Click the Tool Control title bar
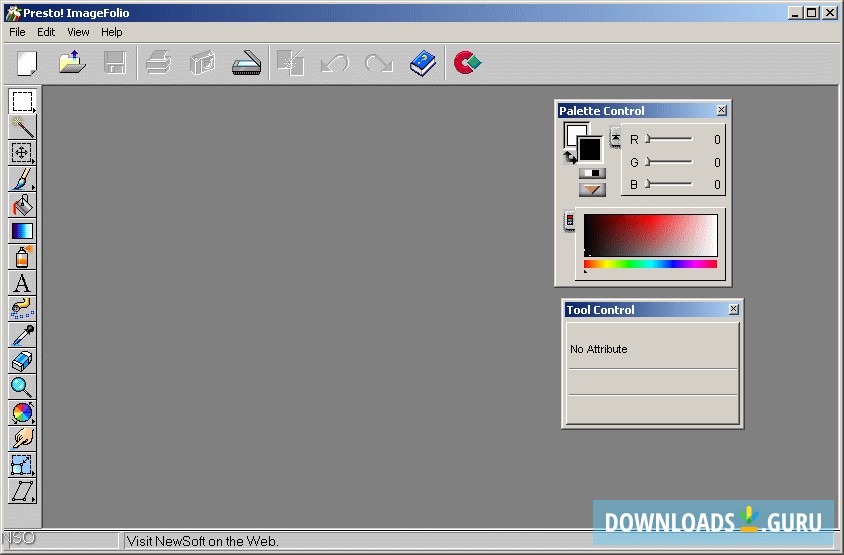Image resolution: width=844 pixels, height=555 pixels. click(x=652, y=309)
